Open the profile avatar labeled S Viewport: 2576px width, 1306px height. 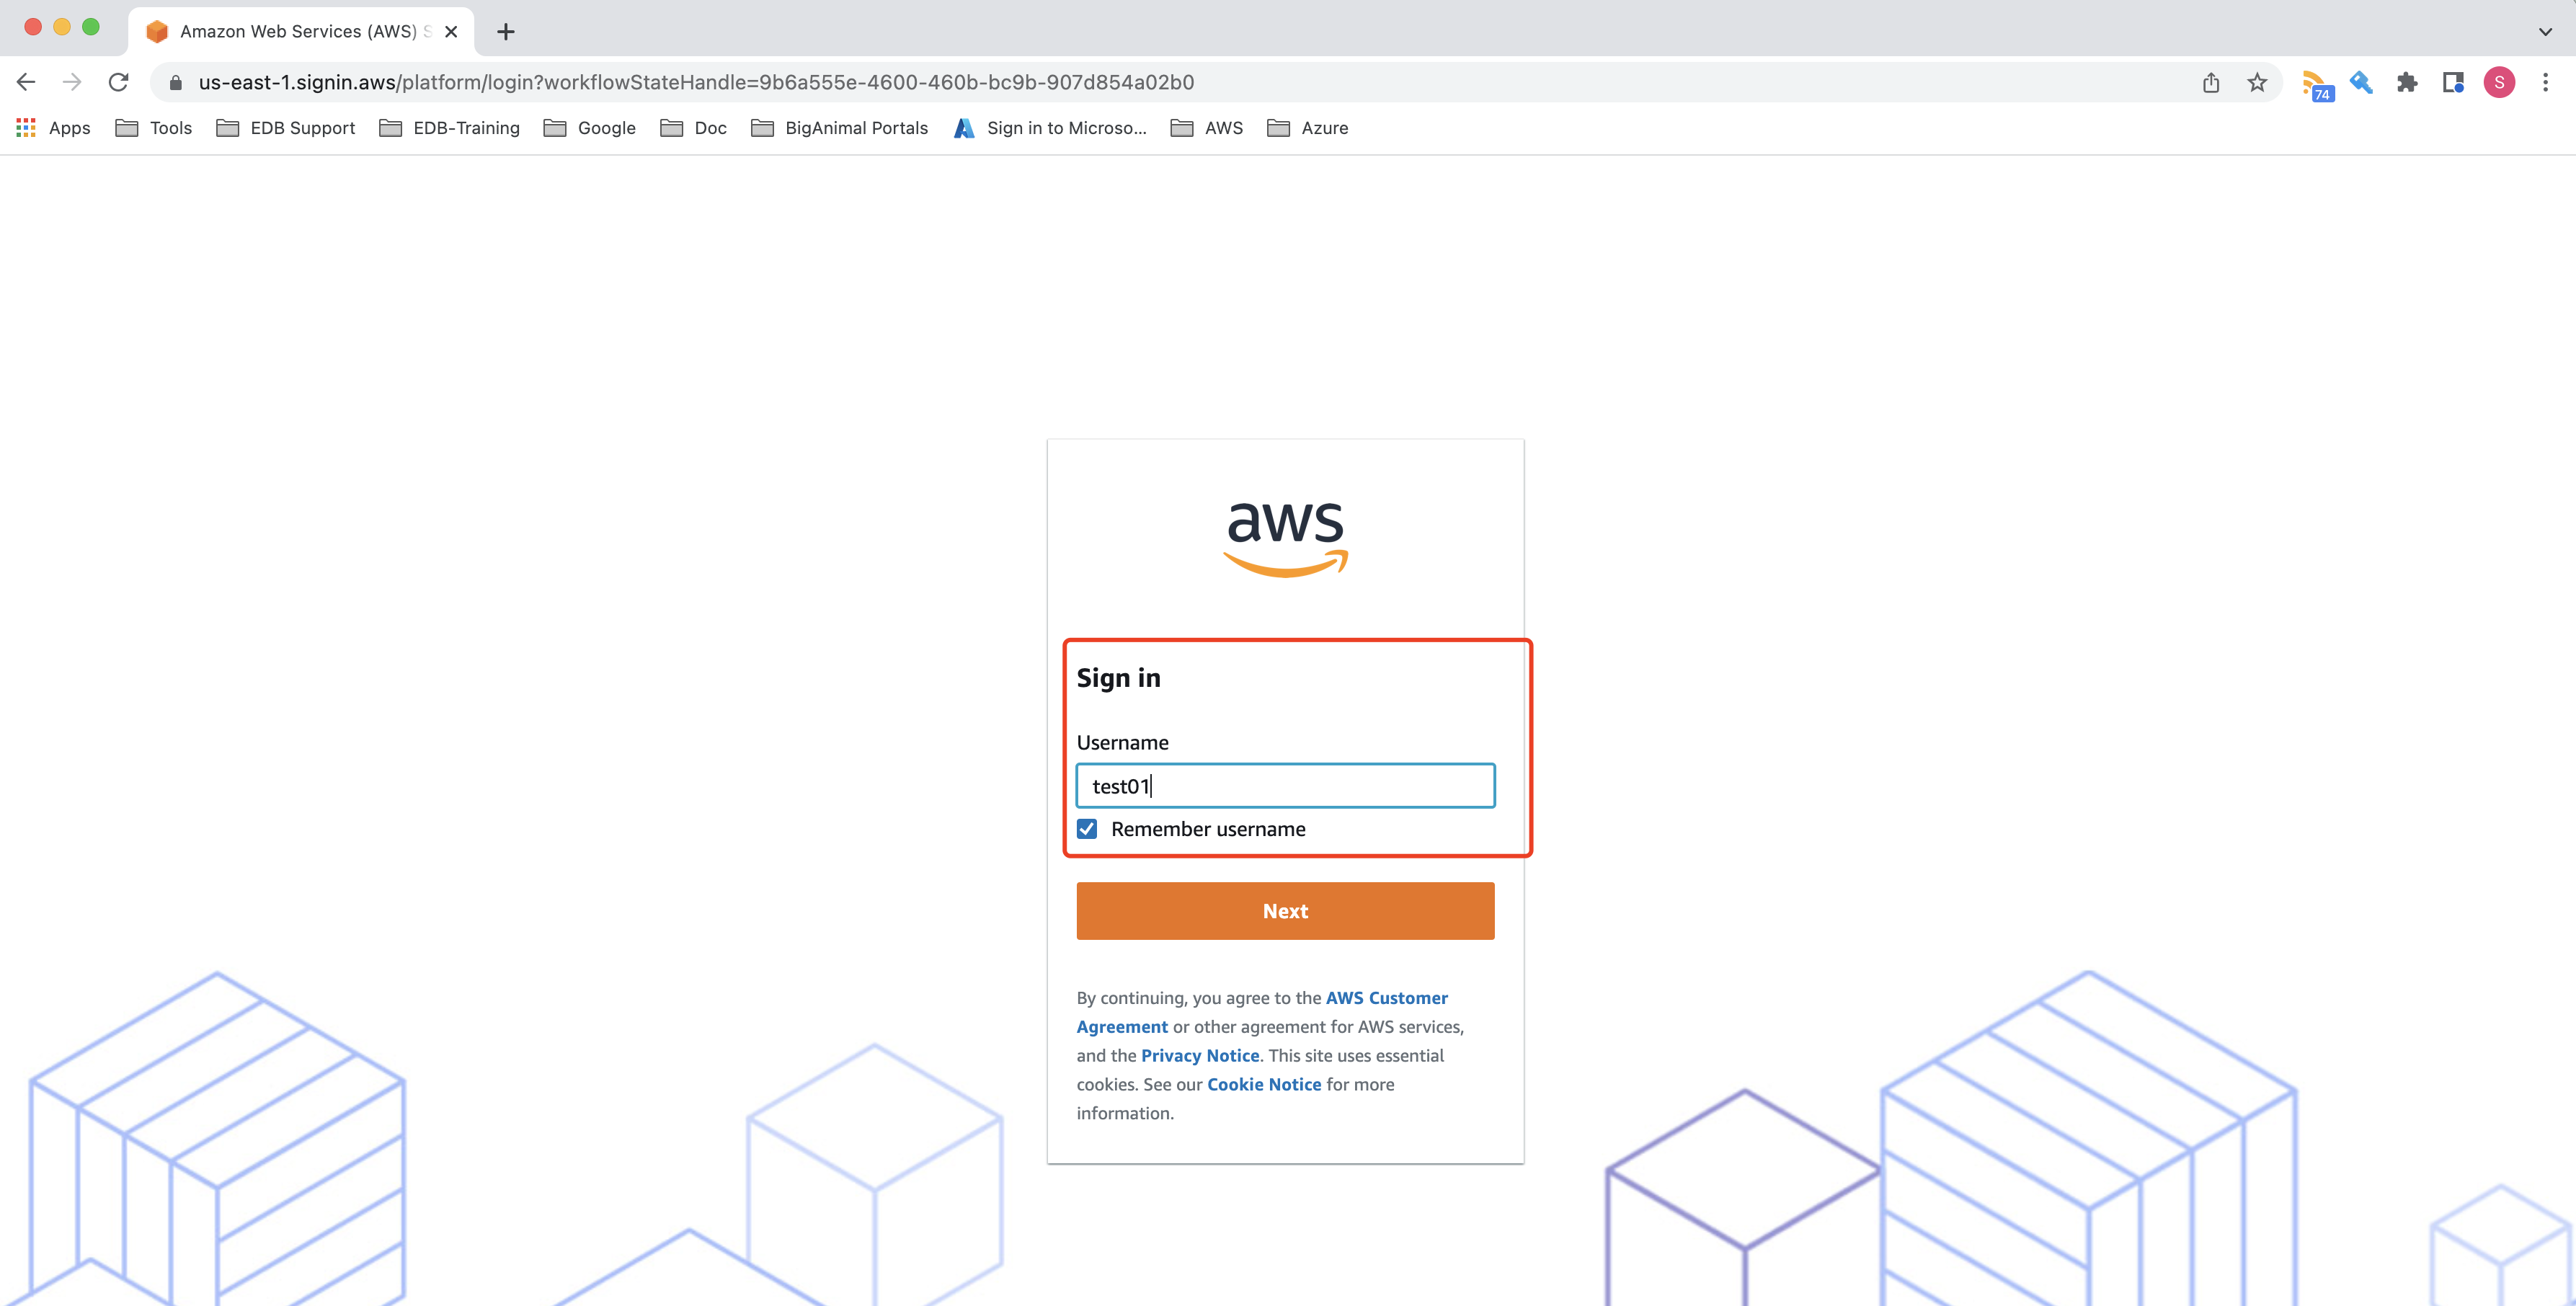[2499, 82]
